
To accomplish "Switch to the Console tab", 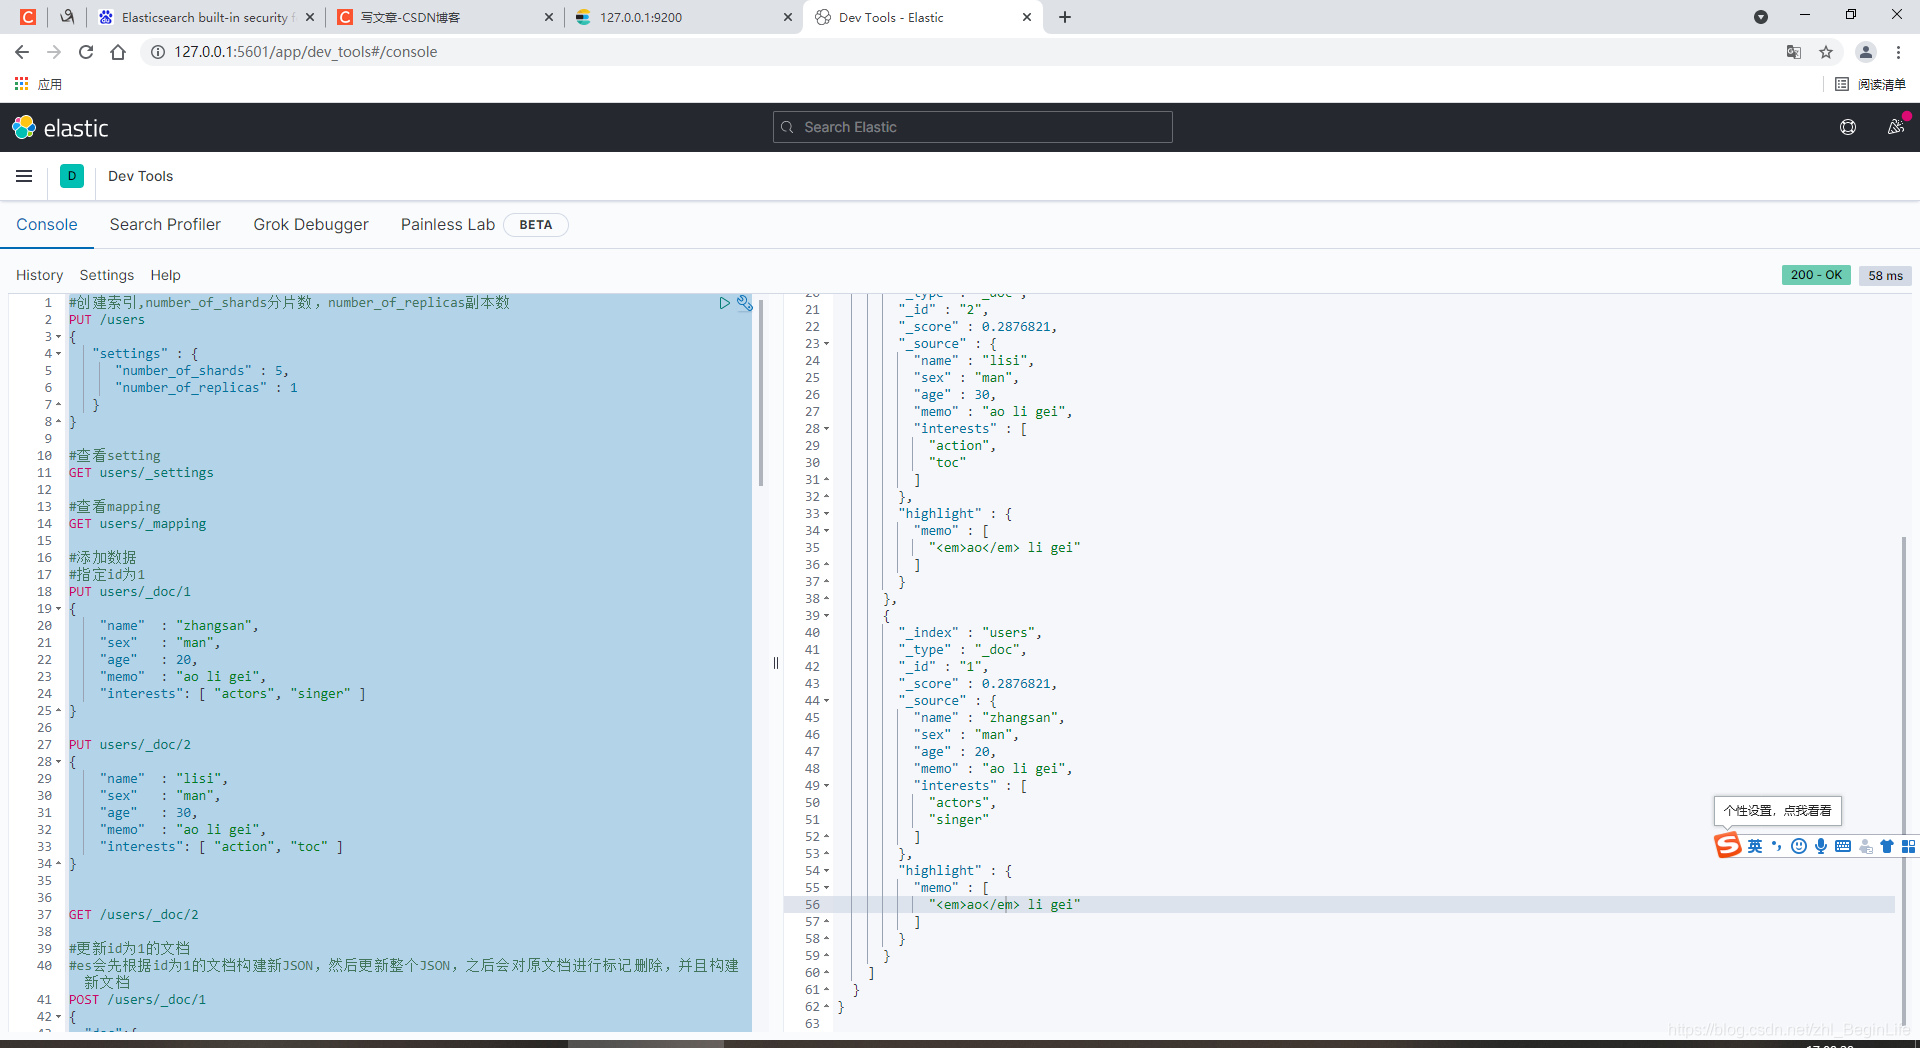I will pos(46,224).
